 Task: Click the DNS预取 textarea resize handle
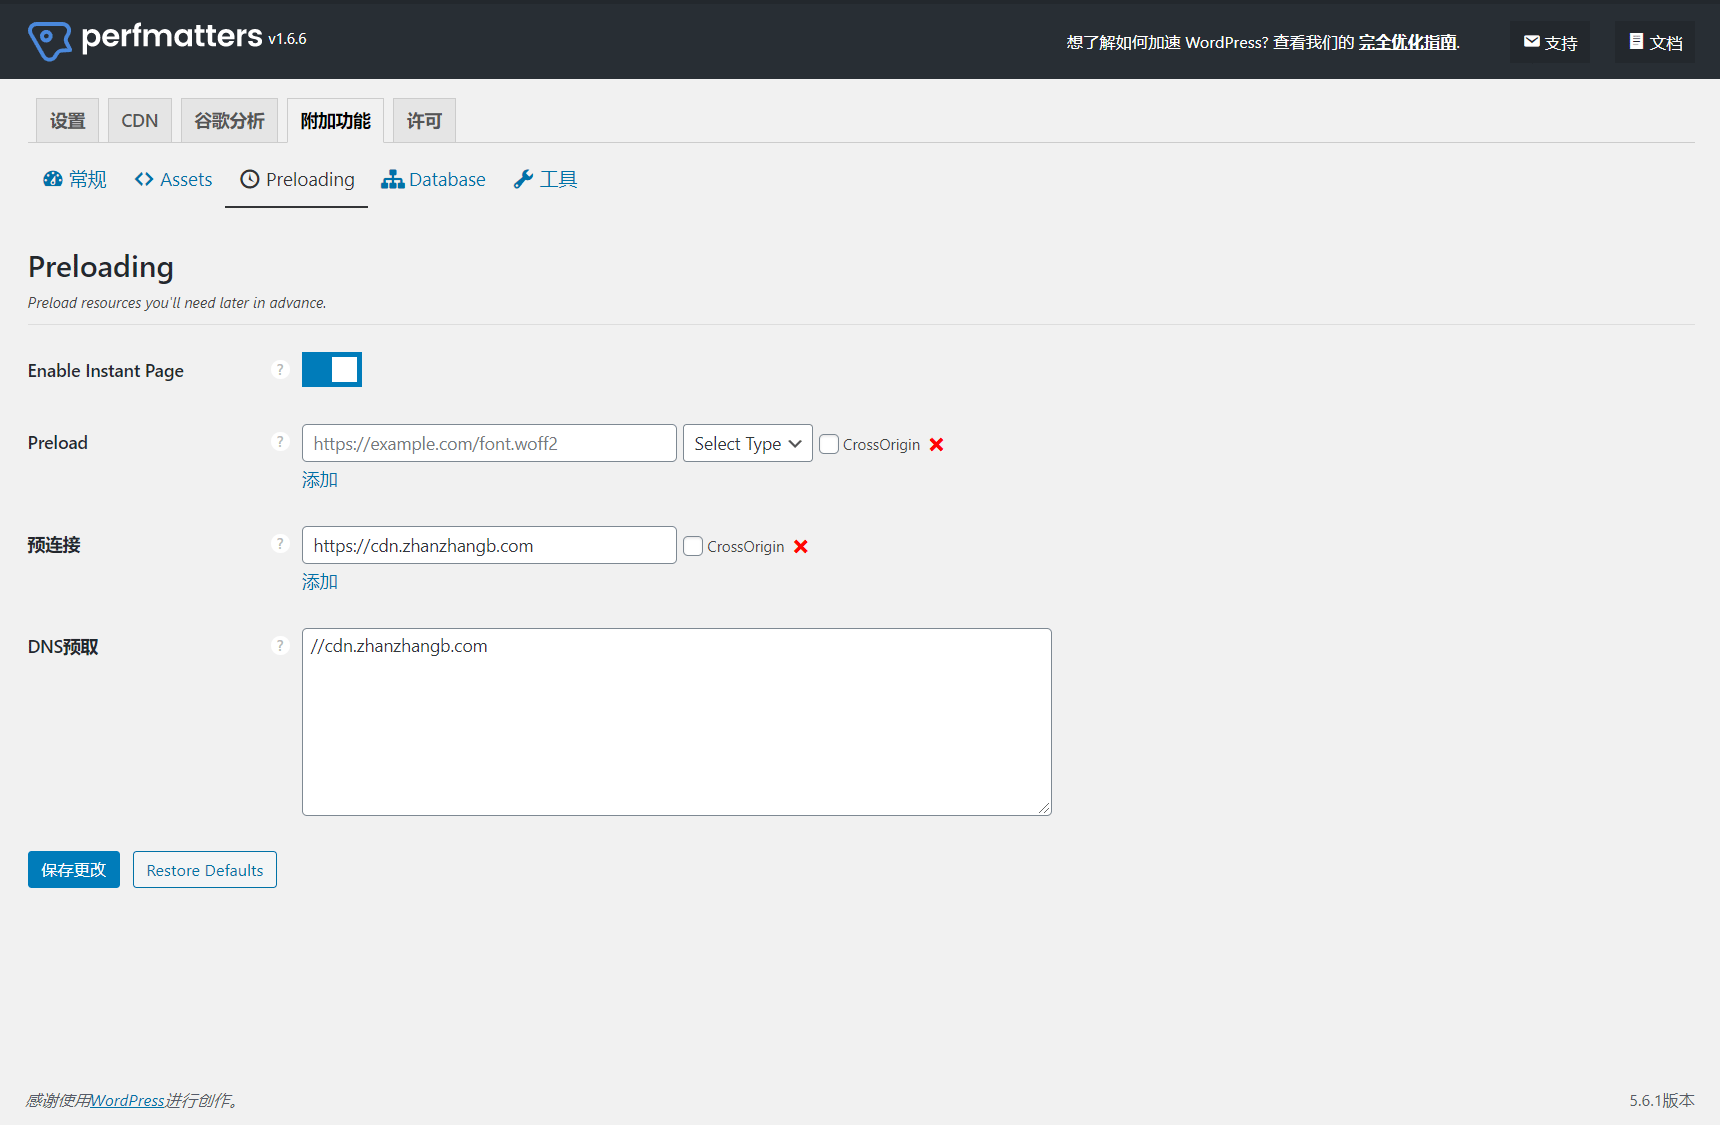(x=1044, y=808)
